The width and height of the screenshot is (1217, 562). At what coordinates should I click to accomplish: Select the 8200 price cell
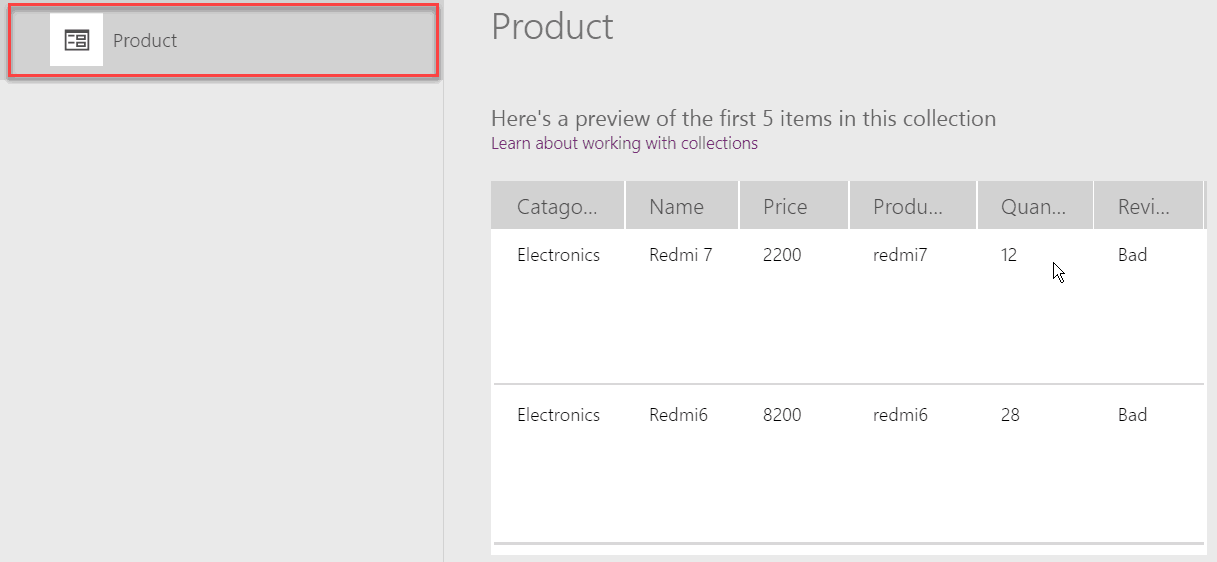pos(782,415)
